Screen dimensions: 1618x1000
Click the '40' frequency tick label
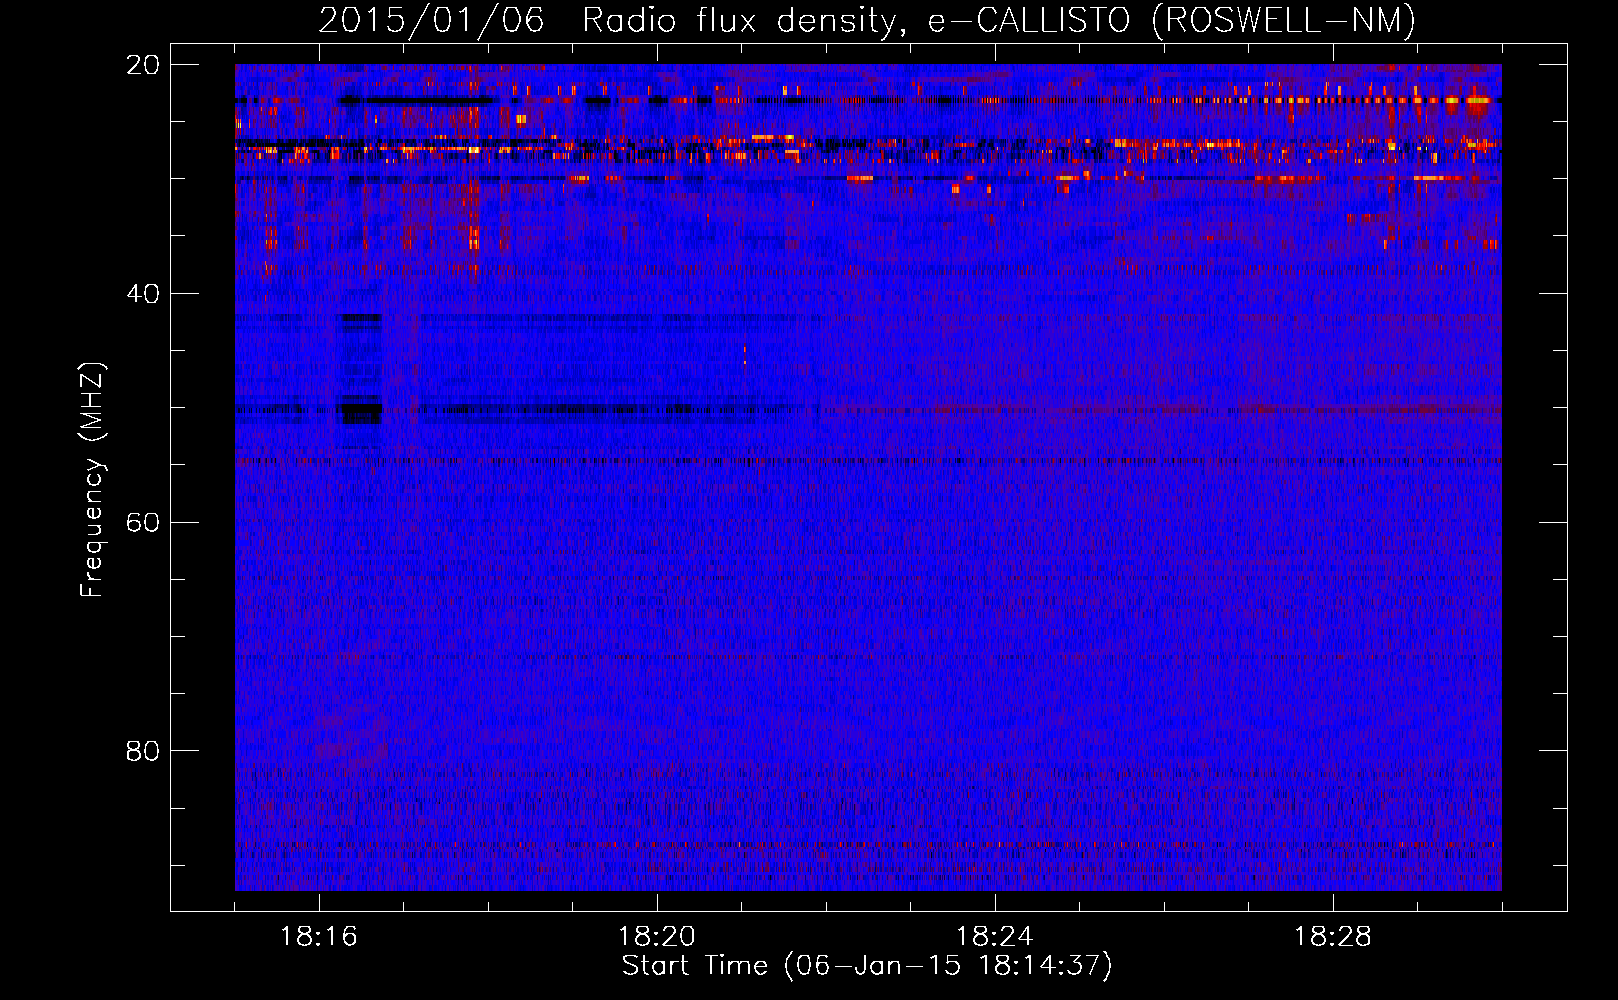(x=143, y=294)
